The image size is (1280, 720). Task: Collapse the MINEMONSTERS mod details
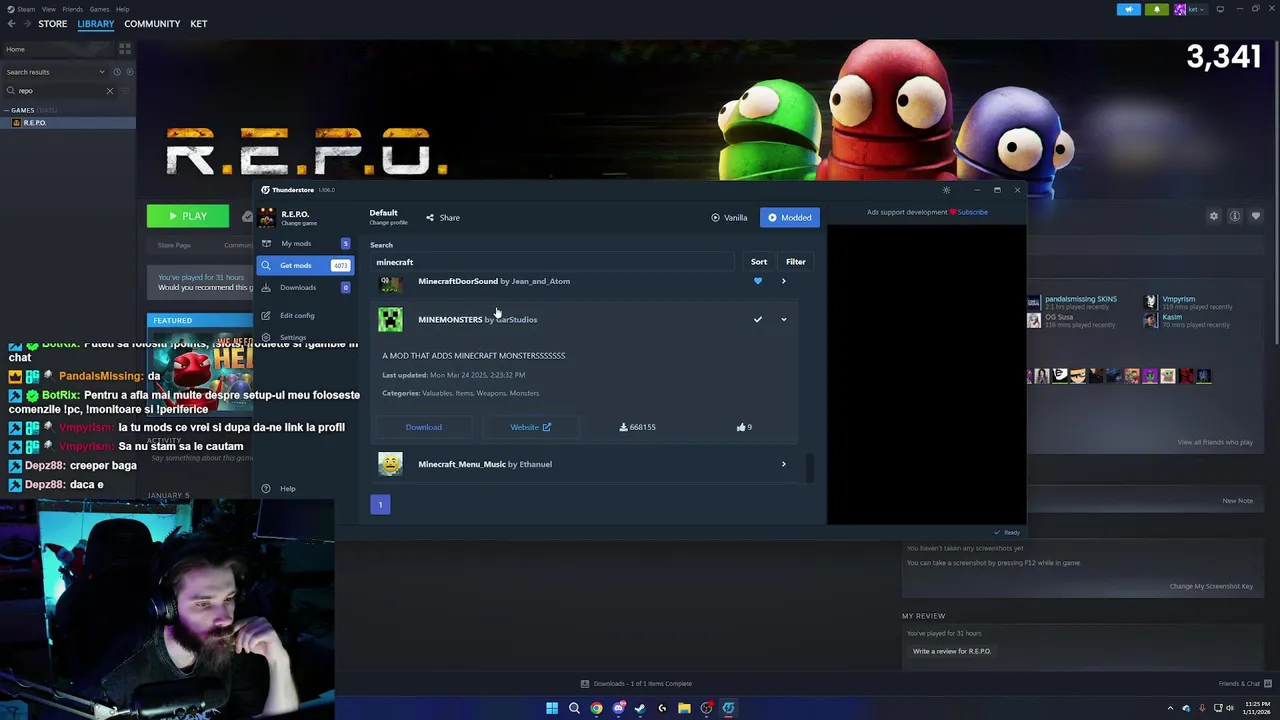(x=783, y=320)
